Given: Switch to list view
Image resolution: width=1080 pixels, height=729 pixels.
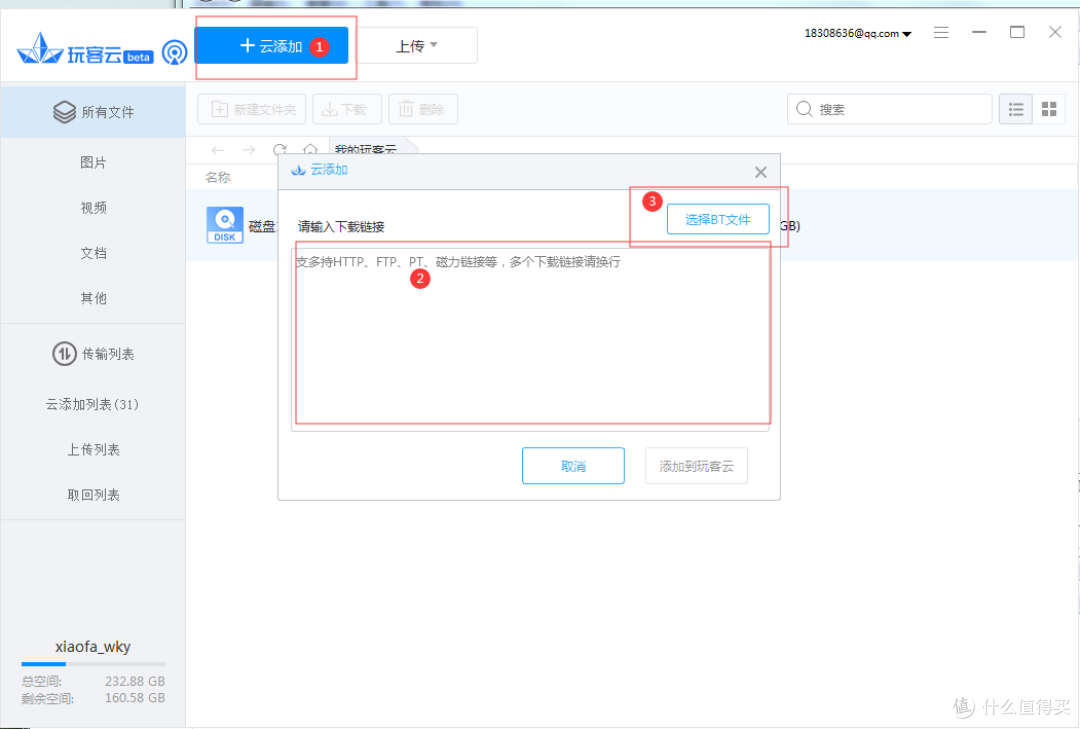Looking at the screenshot, I should (x=1016, y=109).
